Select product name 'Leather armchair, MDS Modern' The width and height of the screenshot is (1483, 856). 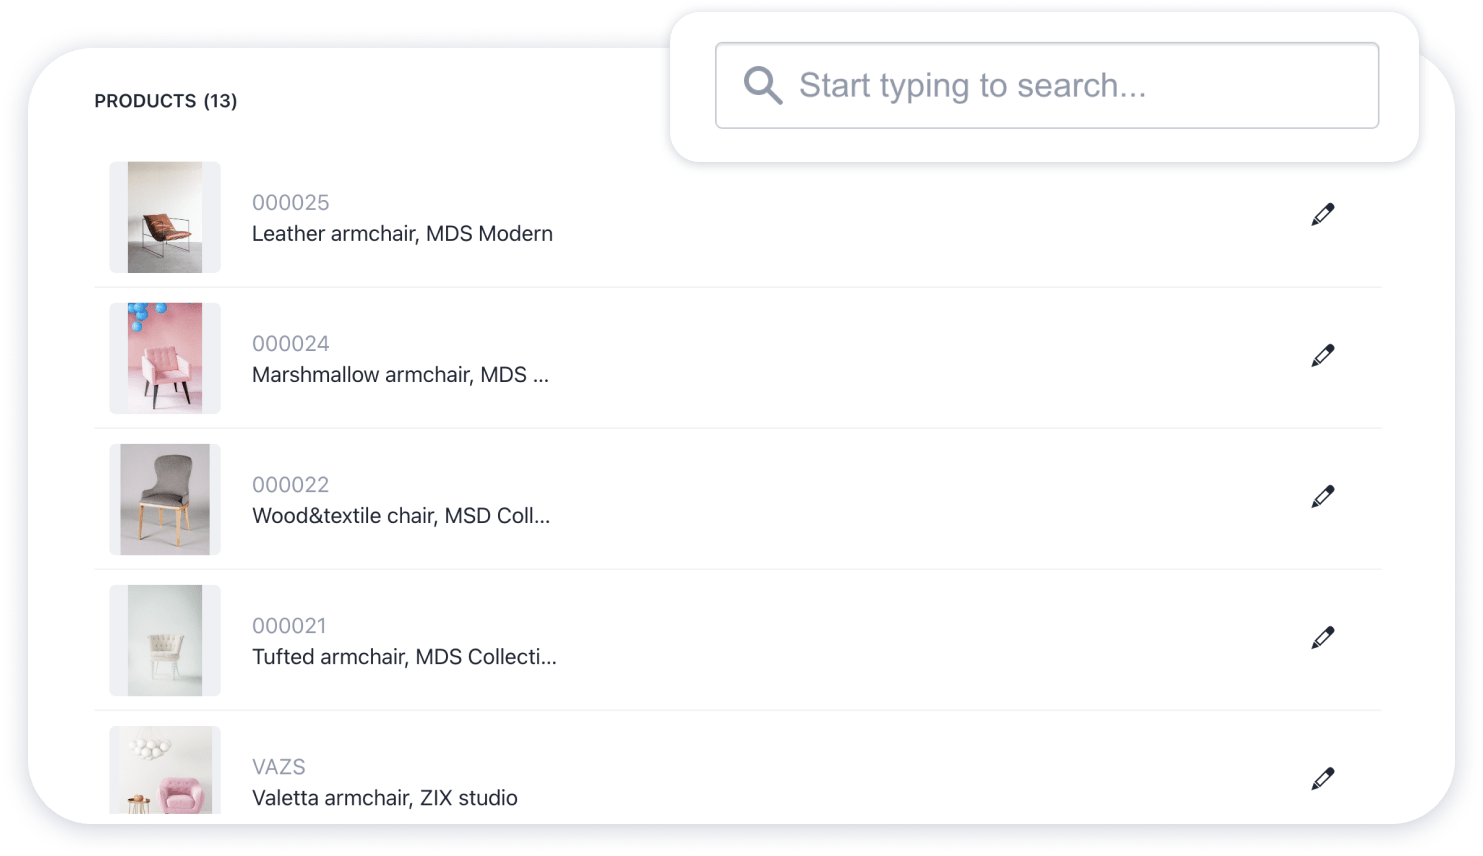pos(402,234)
